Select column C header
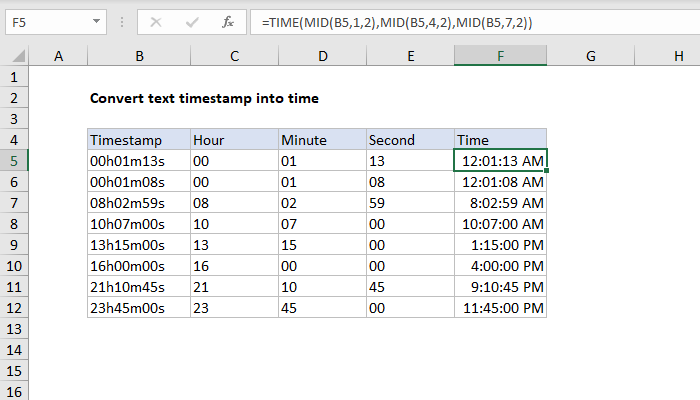700x400 pixels. [234, 56]
